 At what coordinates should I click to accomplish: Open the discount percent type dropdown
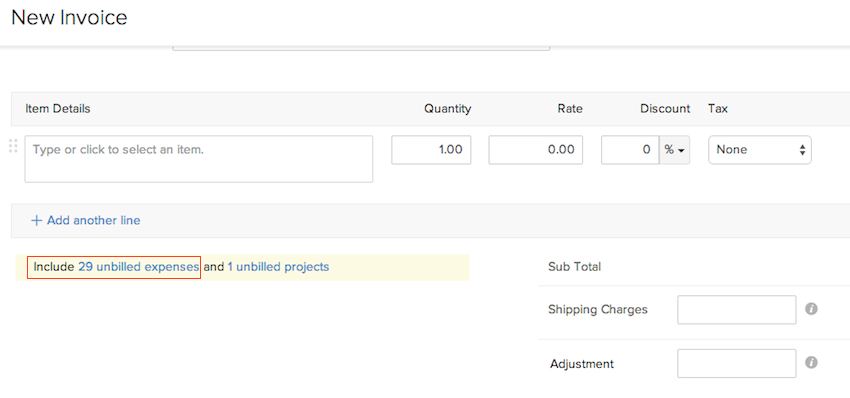click(x=674, y=150)
